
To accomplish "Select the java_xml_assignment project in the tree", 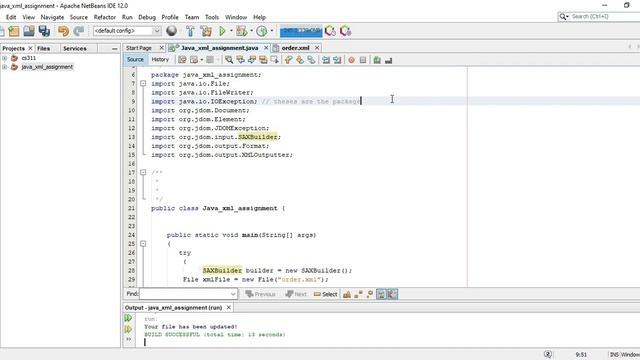I will coord(47,67).
